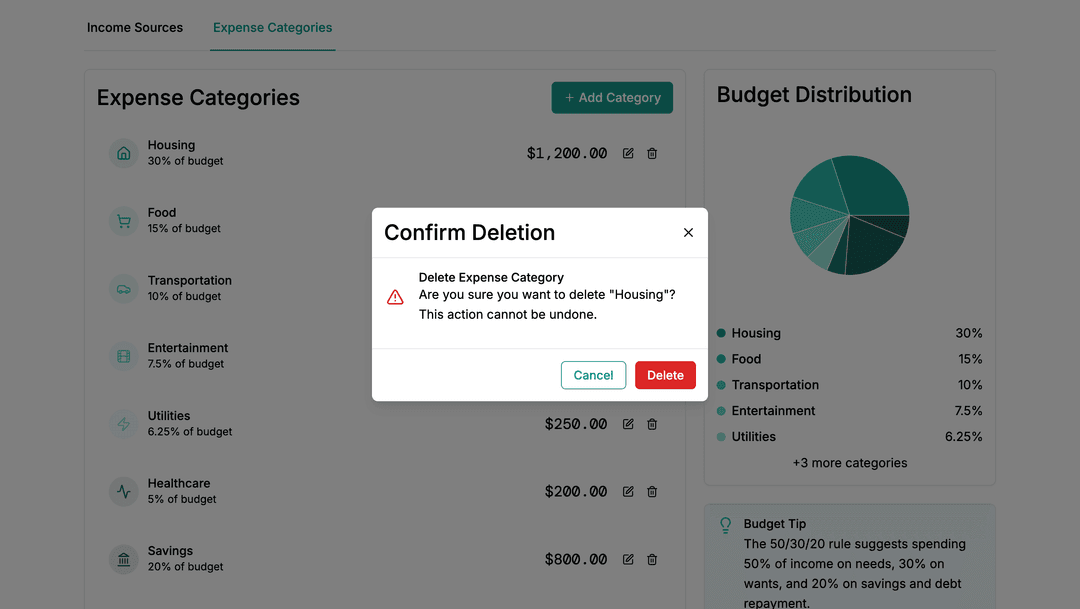Expand the +3 more categories list
This screenshot has width=1080, height=609.
(x=849, y=462)
